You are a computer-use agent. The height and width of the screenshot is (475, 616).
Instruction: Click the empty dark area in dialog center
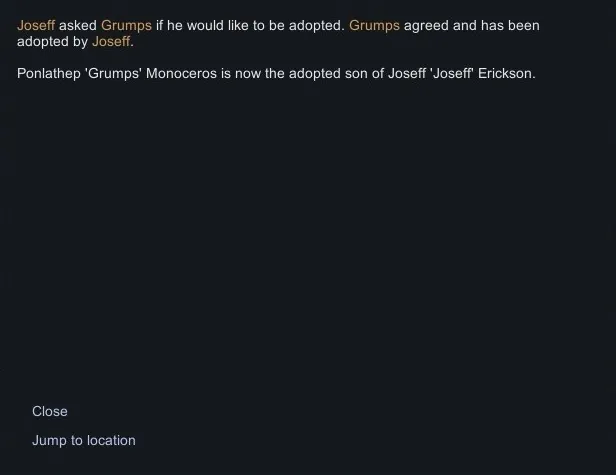308,240
